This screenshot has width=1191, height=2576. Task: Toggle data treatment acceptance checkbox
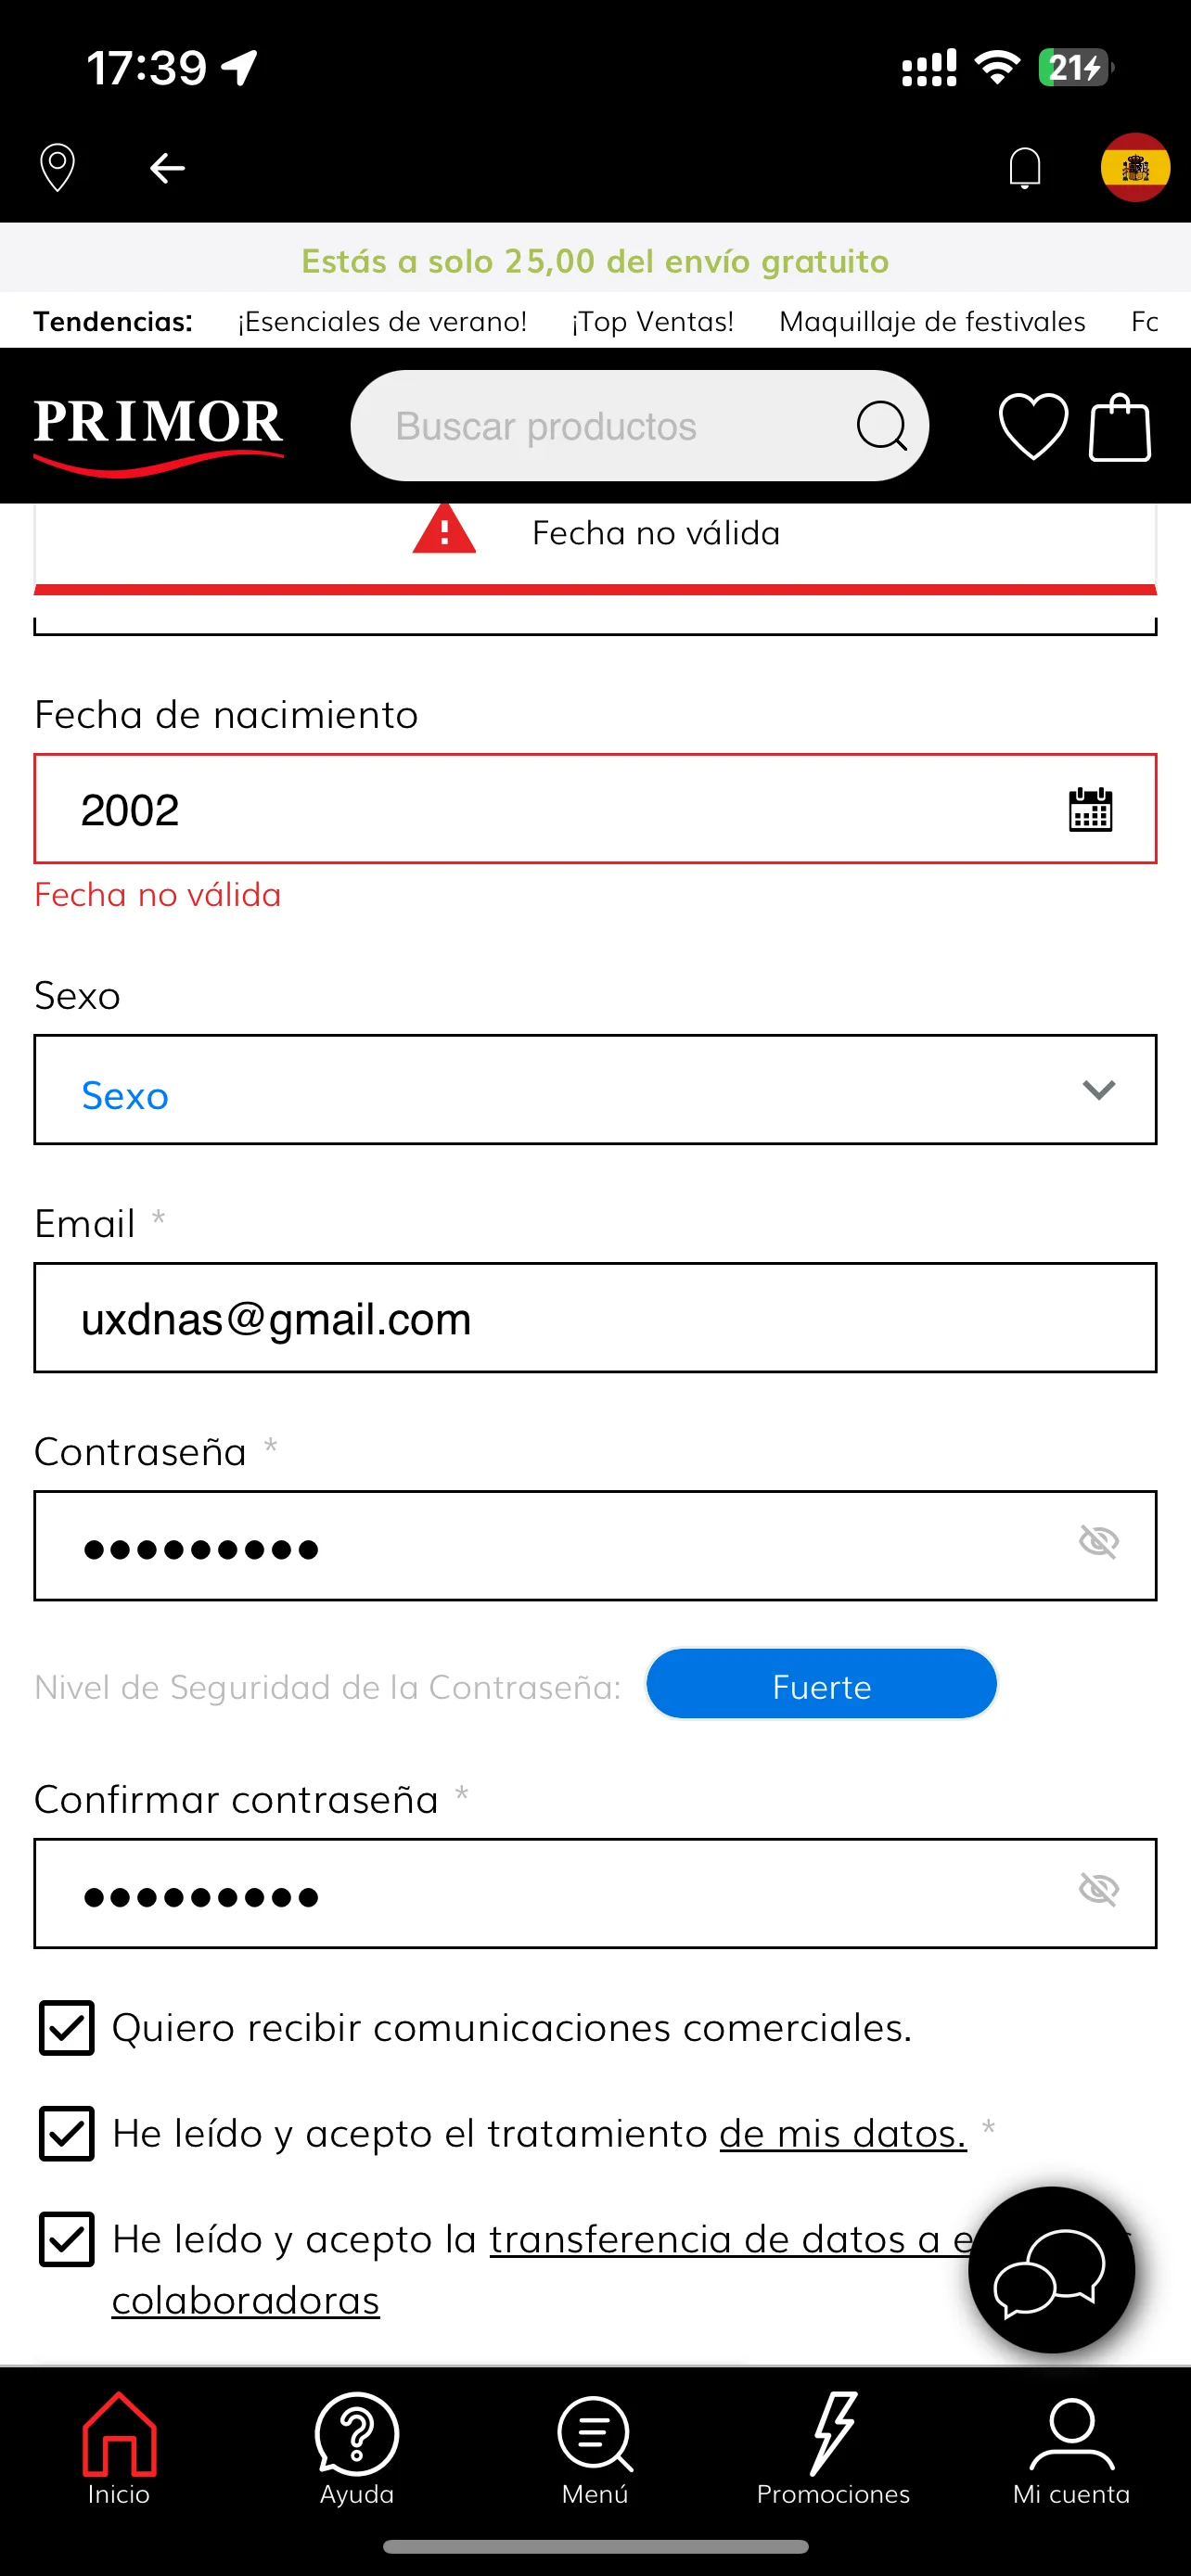[66, 2133]
